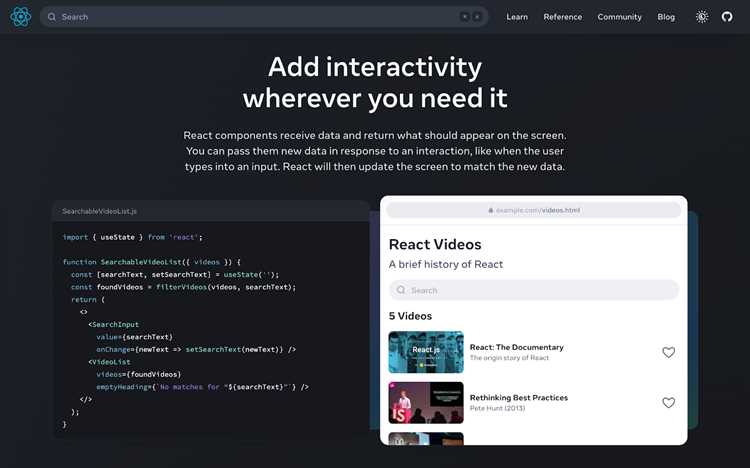This screenshot has height=468, width=750.
Task: Click 'Add interactivity wherever you need it' heading
Action: 375,82
